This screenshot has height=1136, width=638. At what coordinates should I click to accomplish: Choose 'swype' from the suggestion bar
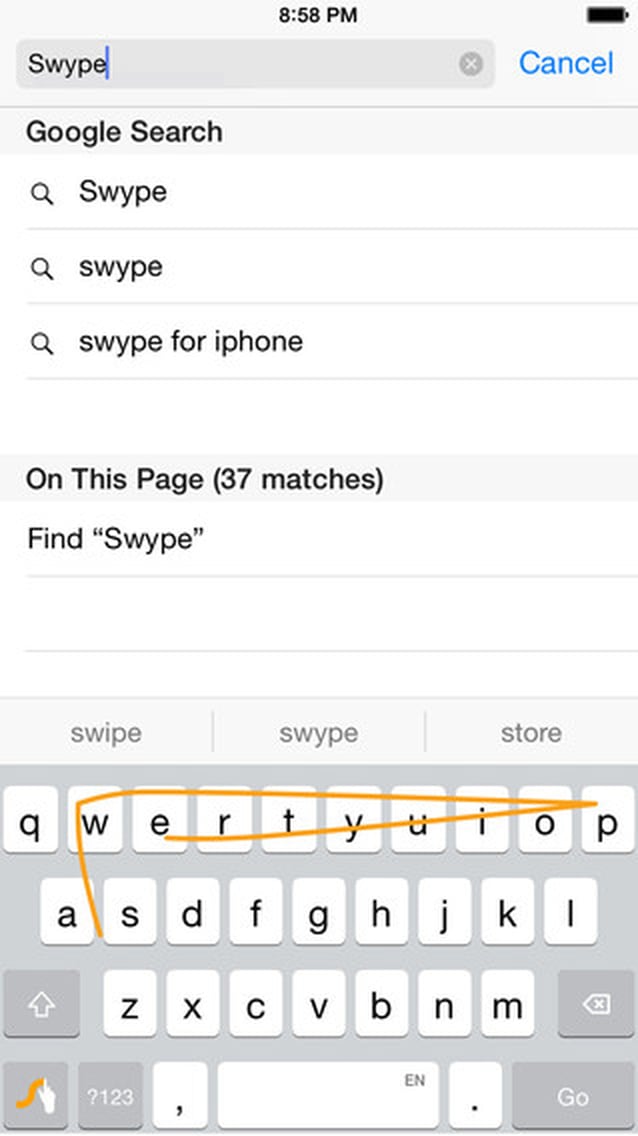point(318,732)
